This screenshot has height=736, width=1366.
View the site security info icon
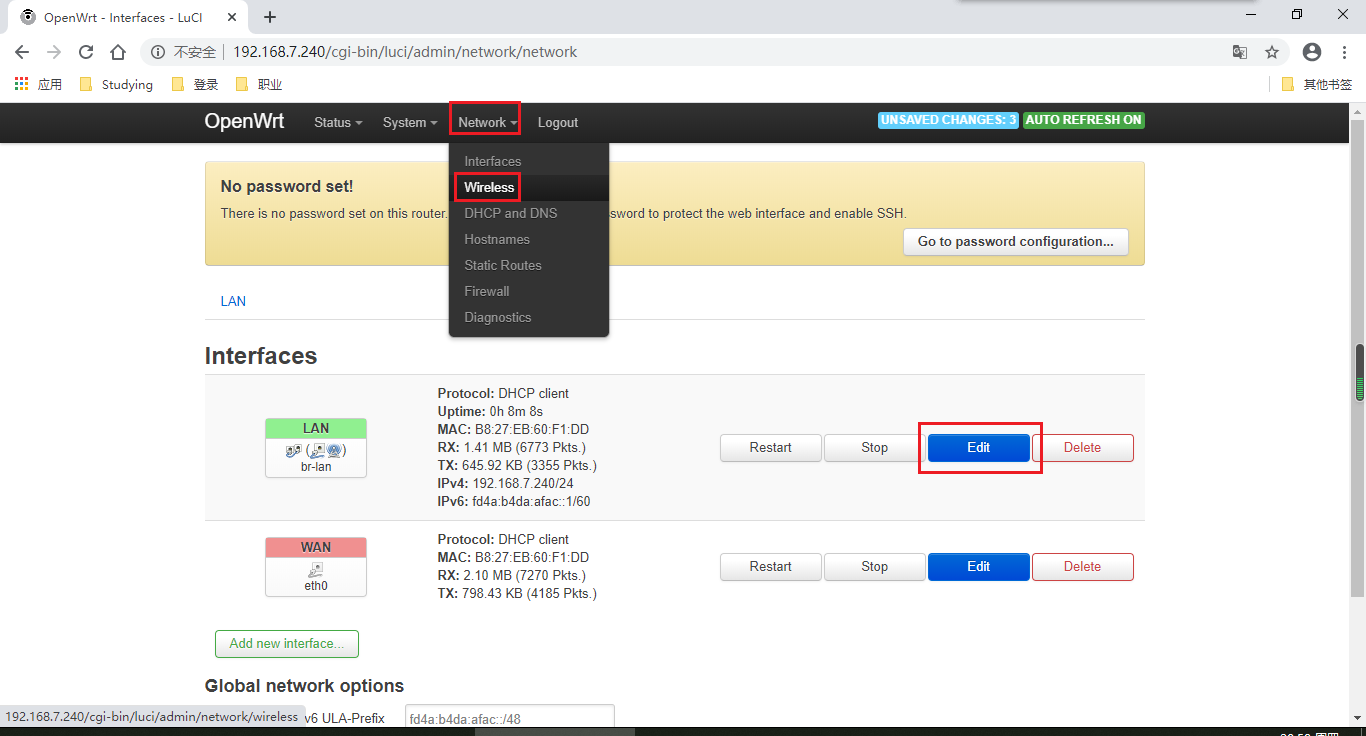click(x=158, y=52)
